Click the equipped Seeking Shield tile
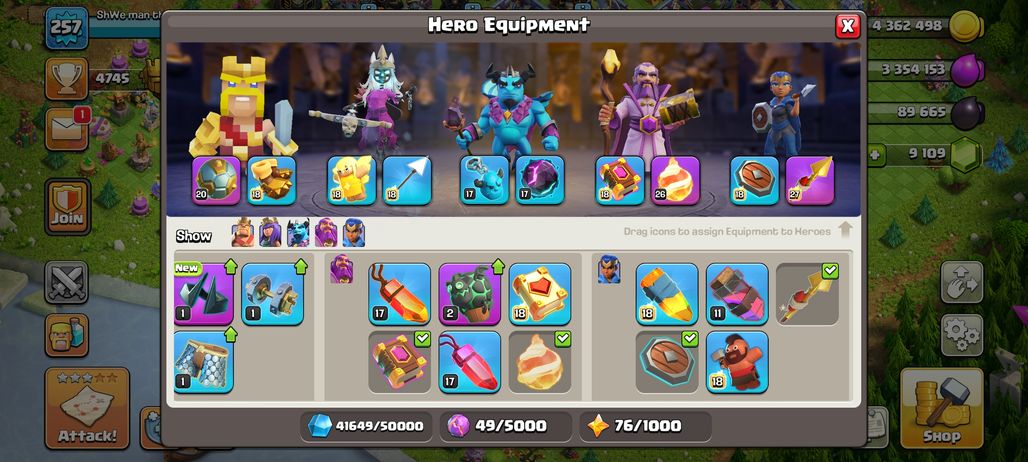Screen dimensions: 1028x462 (x=667, y=362)
